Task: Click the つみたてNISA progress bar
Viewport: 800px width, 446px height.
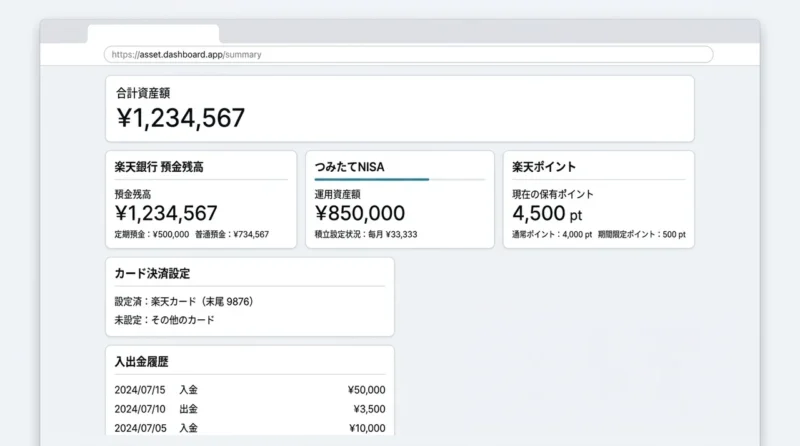Action: pos(399,180)
